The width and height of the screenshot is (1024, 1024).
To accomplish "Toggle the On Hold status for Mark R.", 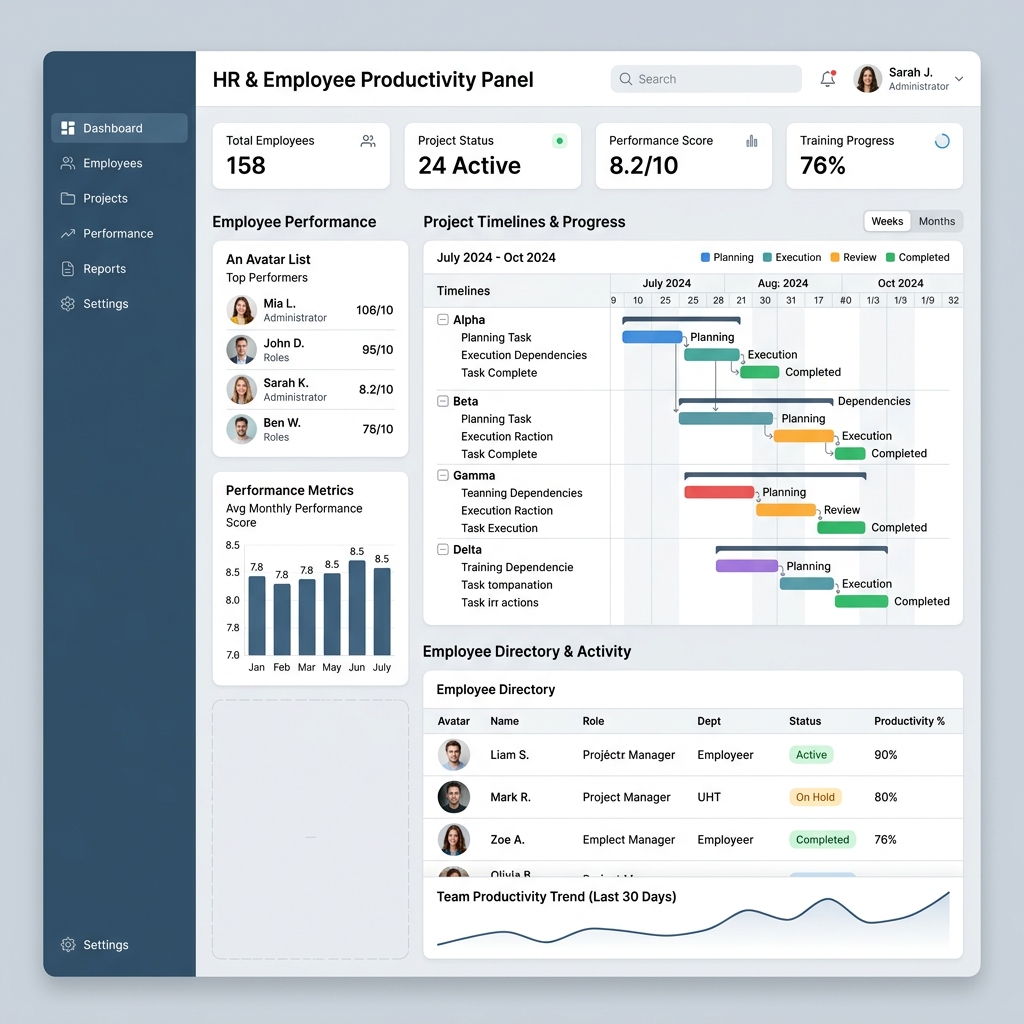I will [x=815, y=797].
